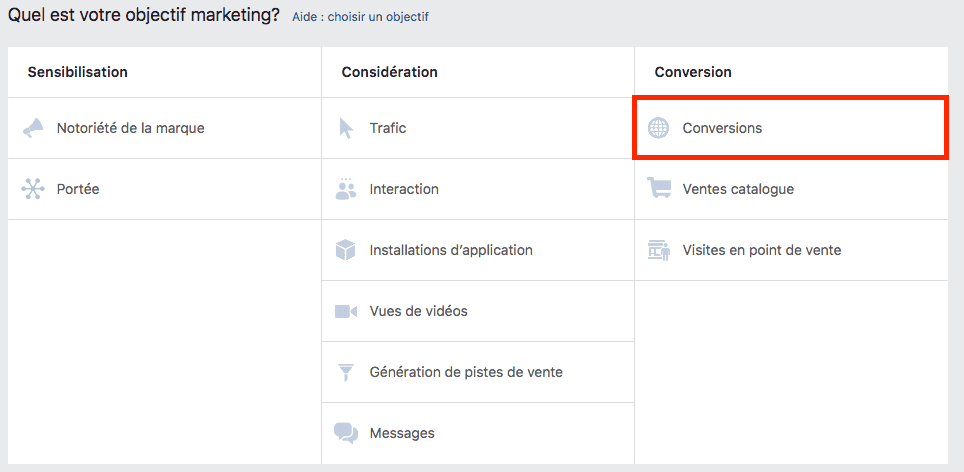This screenshot has width=964, height=472.
Task: Select the Génération de pistes de vente label
Action: [466, 372]
